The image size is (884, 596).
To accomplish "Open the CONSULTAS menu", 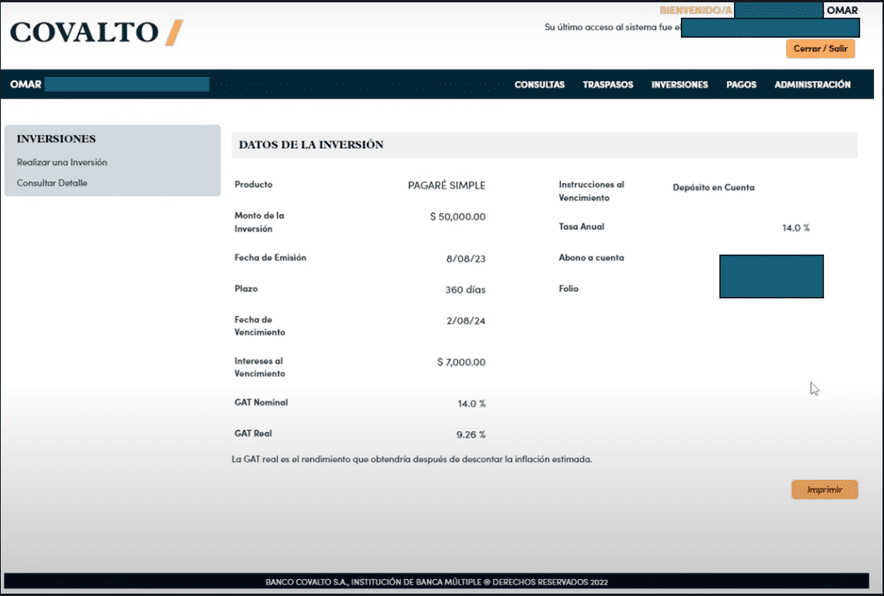I will point(539,85).
